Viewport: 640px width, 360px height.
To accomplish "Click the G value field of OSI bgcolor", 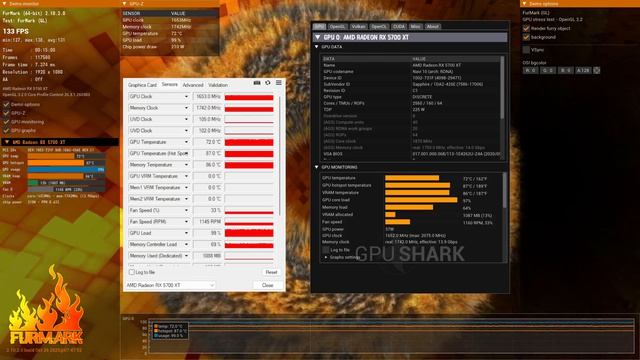I will 548,70.
